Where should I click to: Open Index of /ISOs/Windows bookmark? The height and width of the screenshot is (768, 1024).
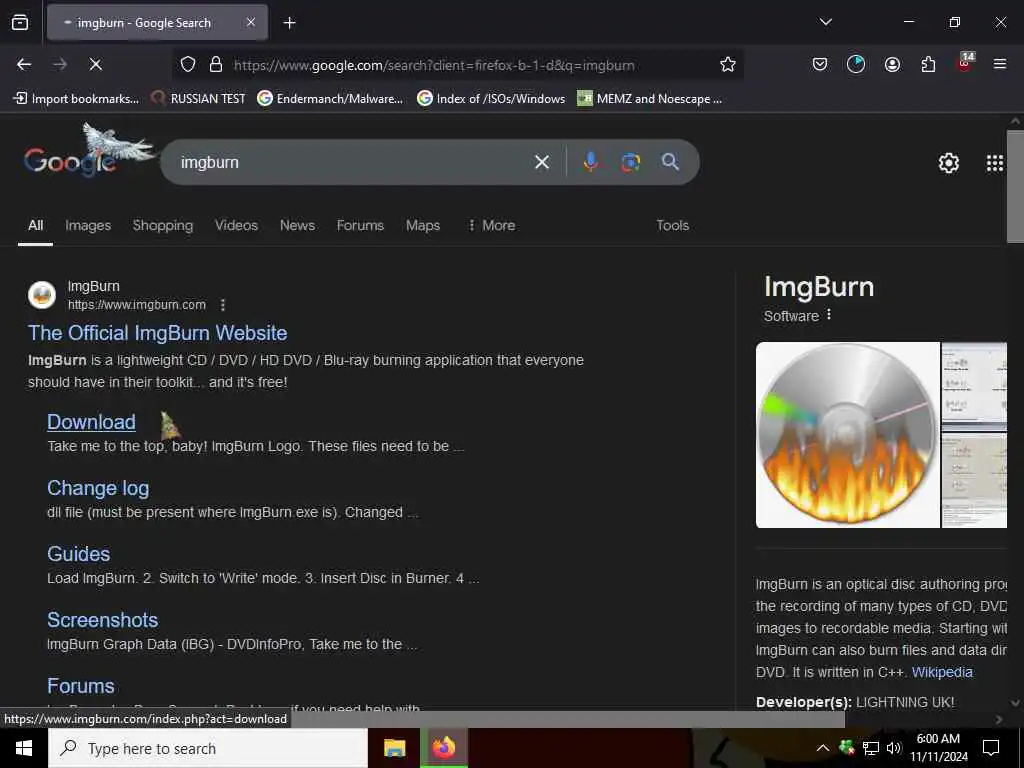[x=491, y=99]
